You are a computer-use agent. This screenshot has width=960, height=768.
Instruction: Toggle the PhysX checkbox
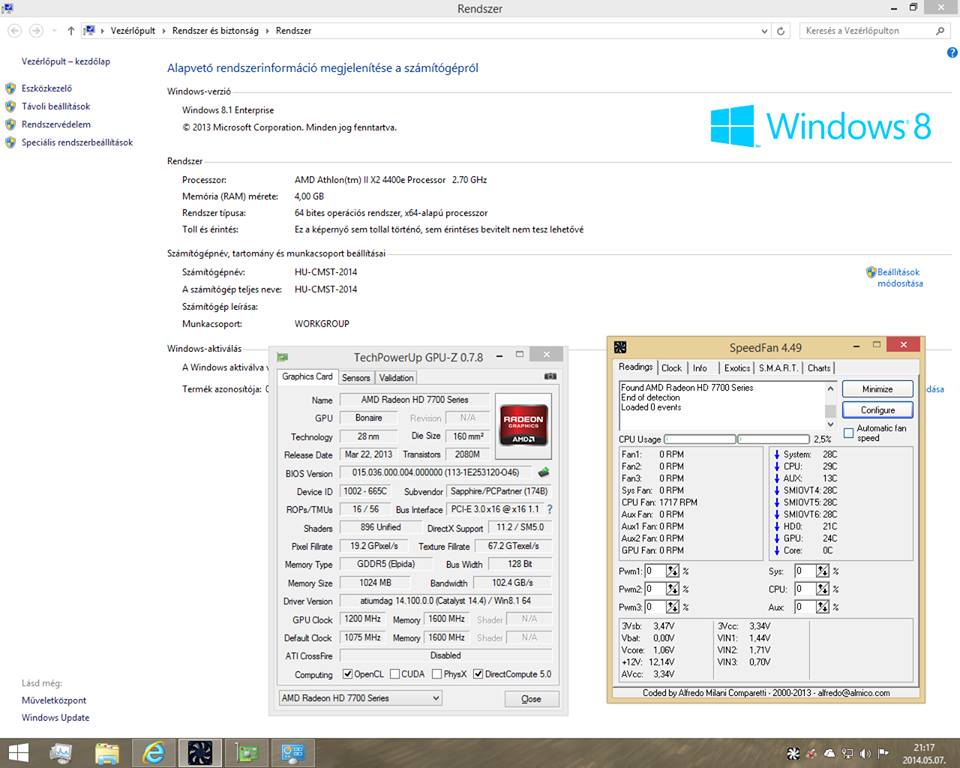coord(437,674)
